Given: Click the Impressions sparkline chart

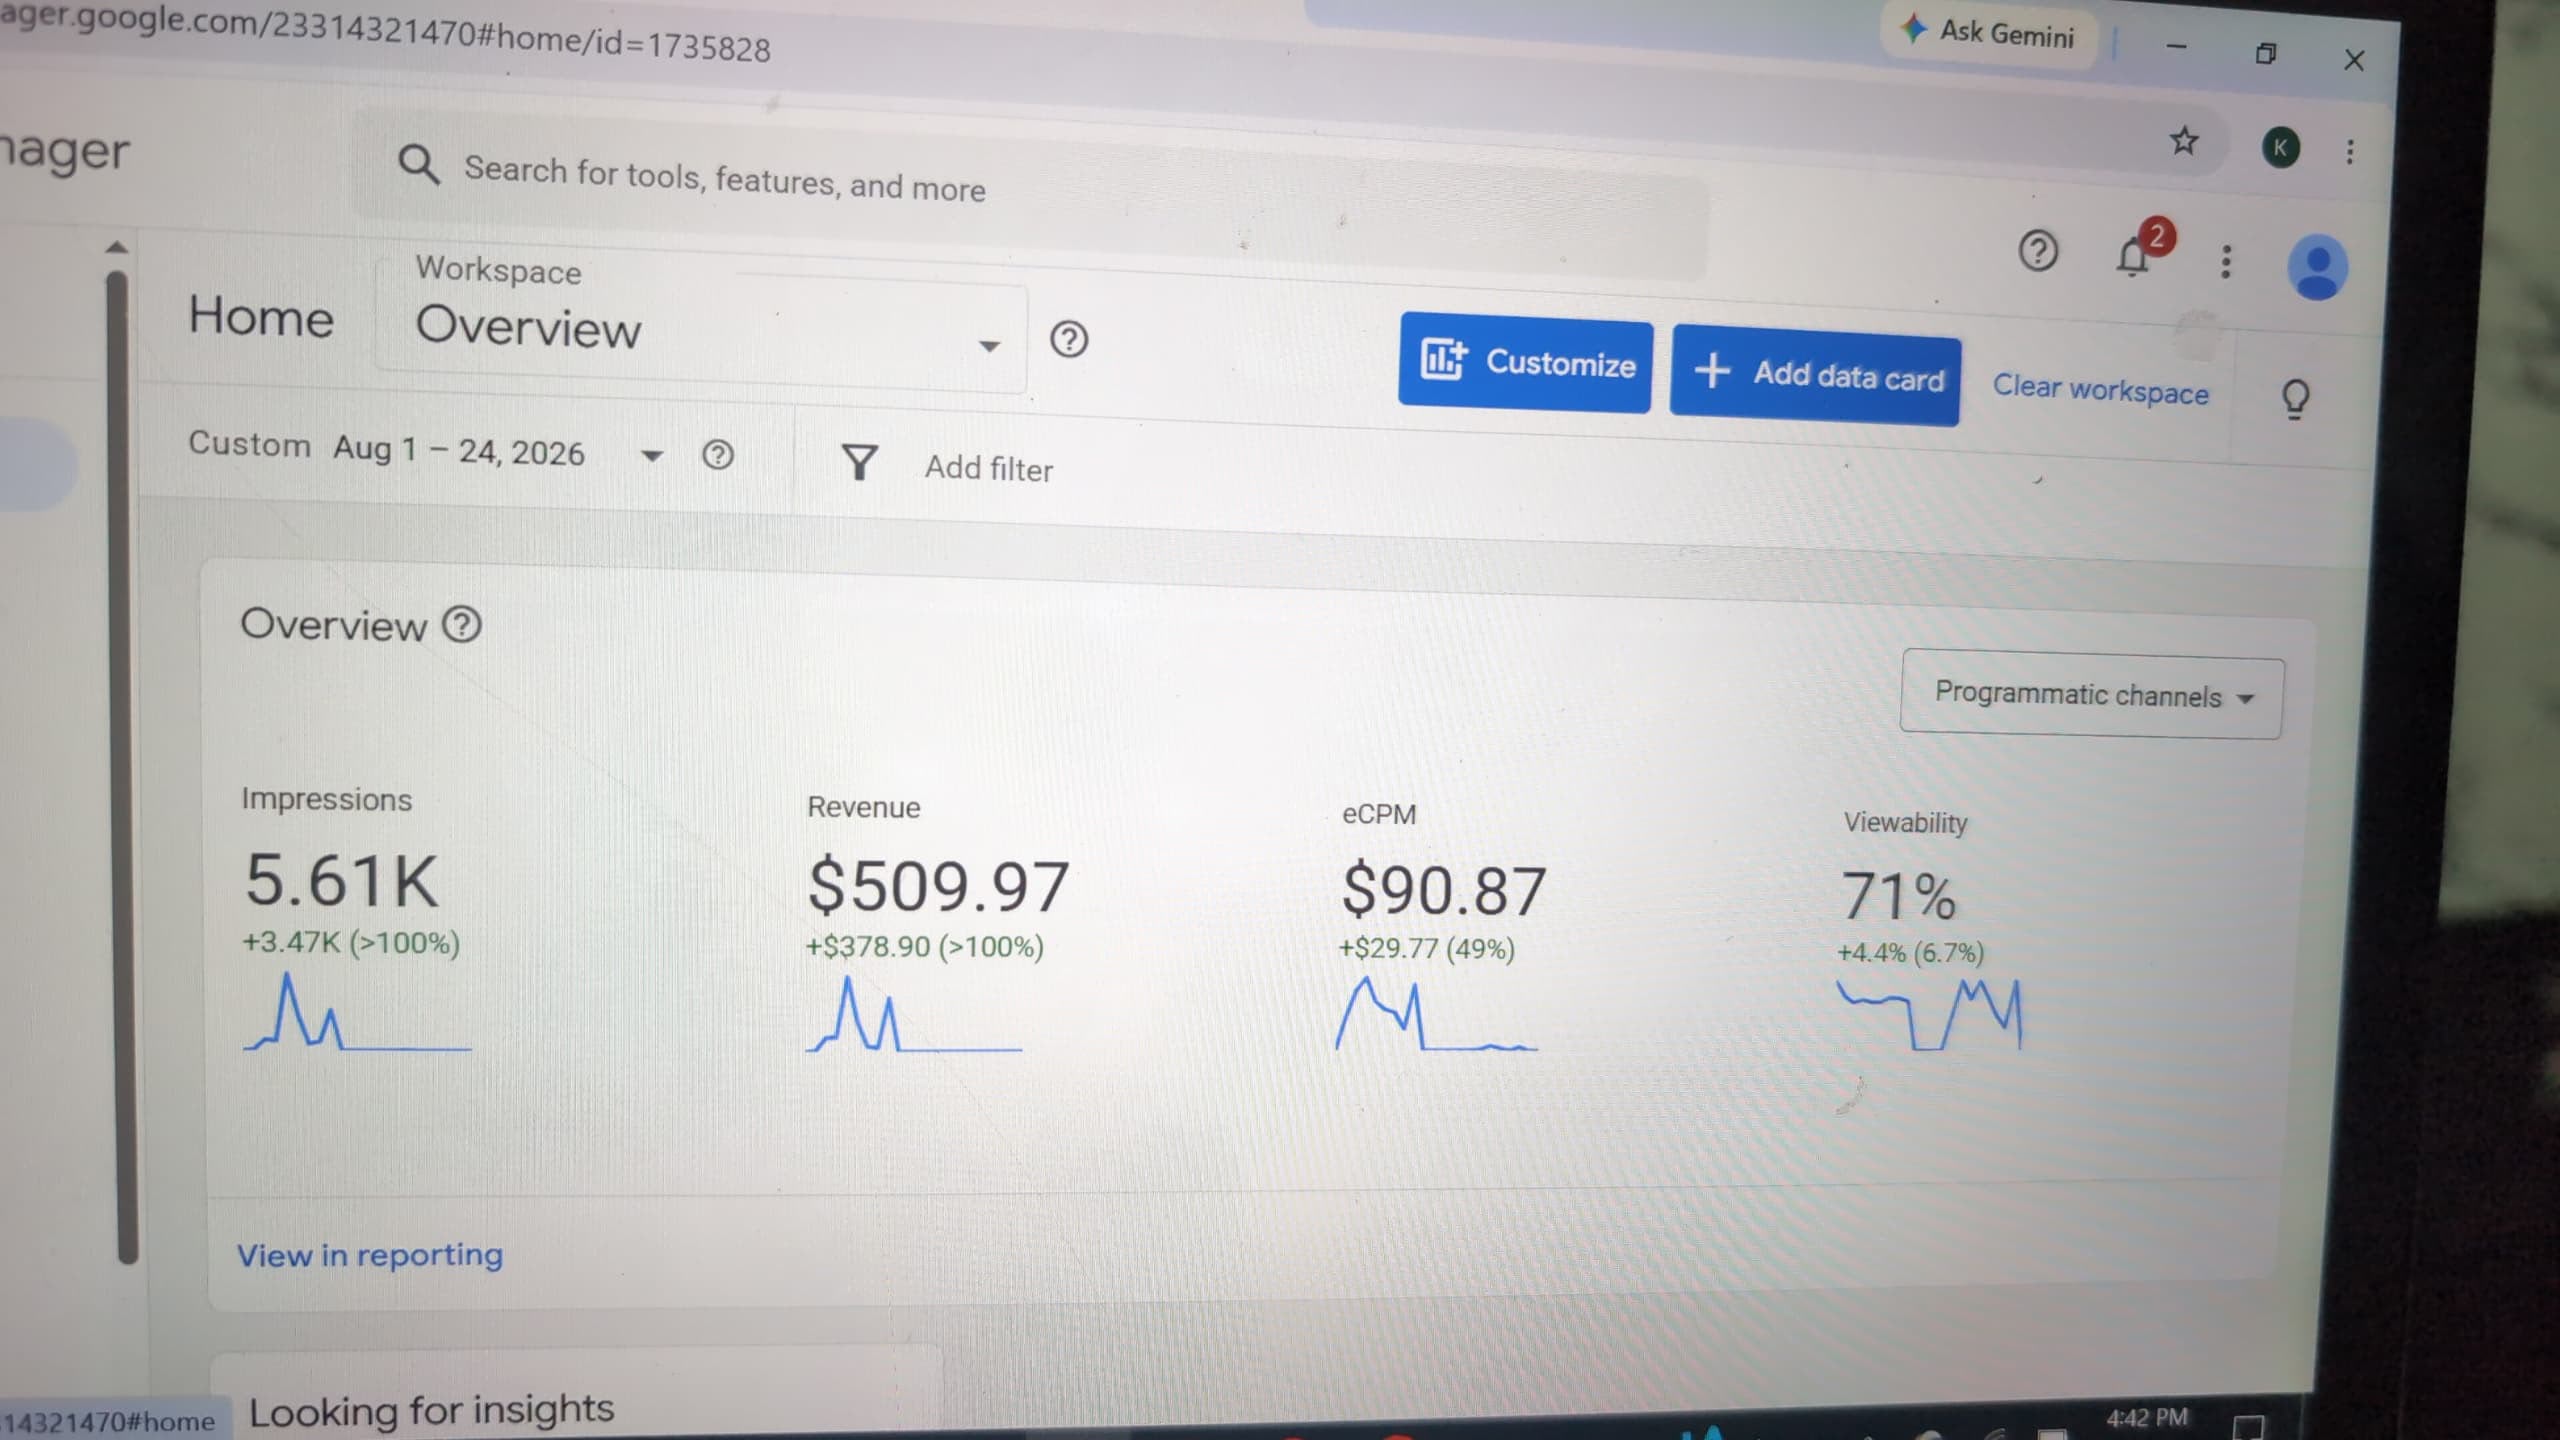Looking at the screenshot, I should (357, 1012).
